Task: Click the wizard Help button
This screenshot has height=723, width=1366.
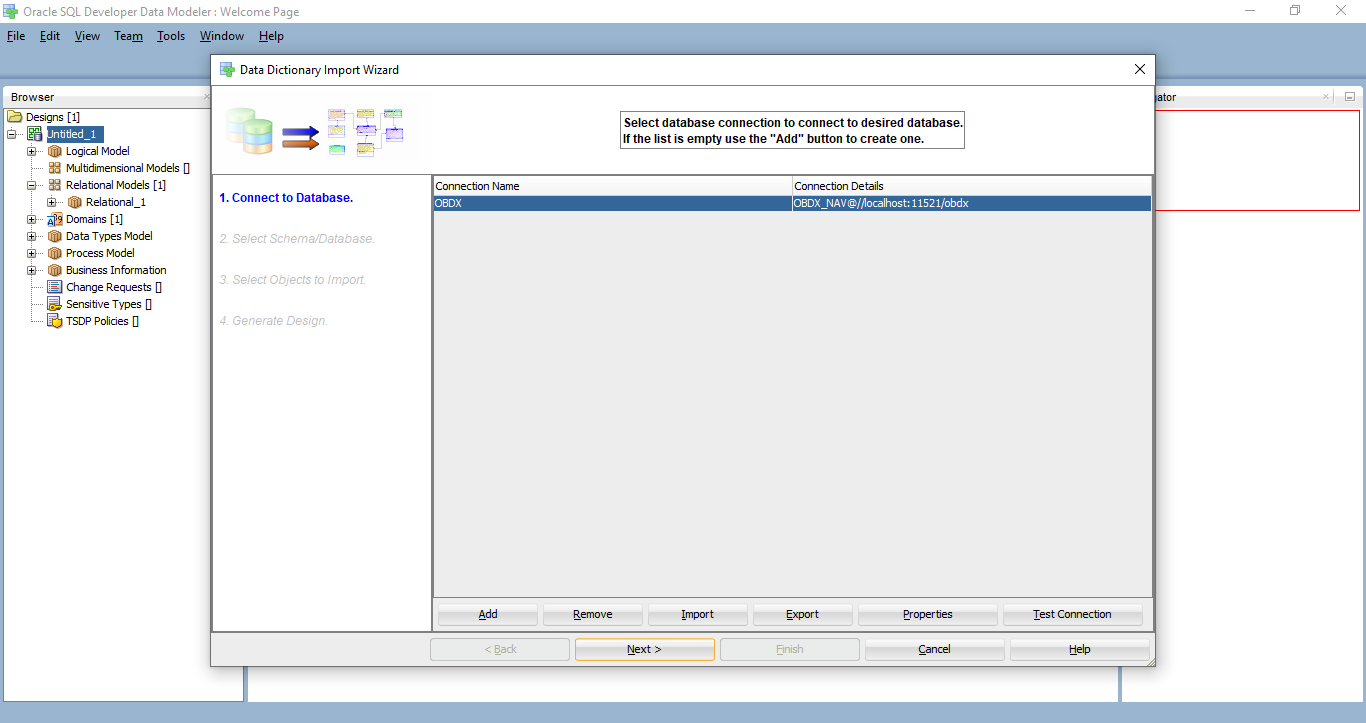Action: pyautogui.click(x=1080, y=649)
